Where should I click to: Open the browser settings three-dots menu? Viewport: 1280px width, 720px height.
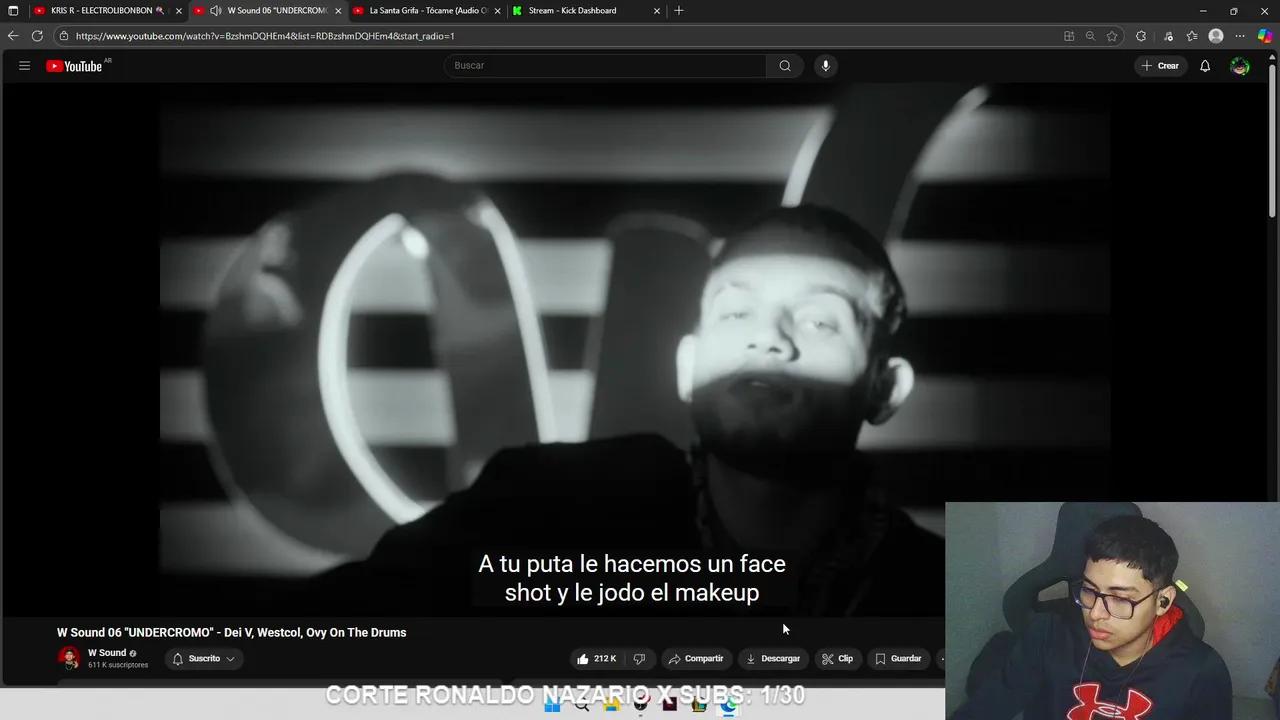[x=1240, y=36]
